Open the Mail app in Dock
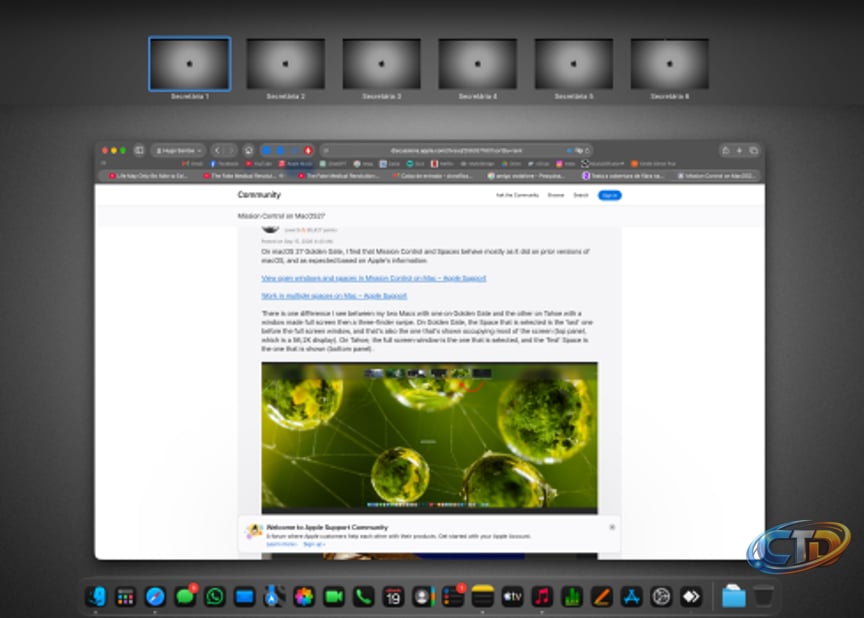 (245, 597)
